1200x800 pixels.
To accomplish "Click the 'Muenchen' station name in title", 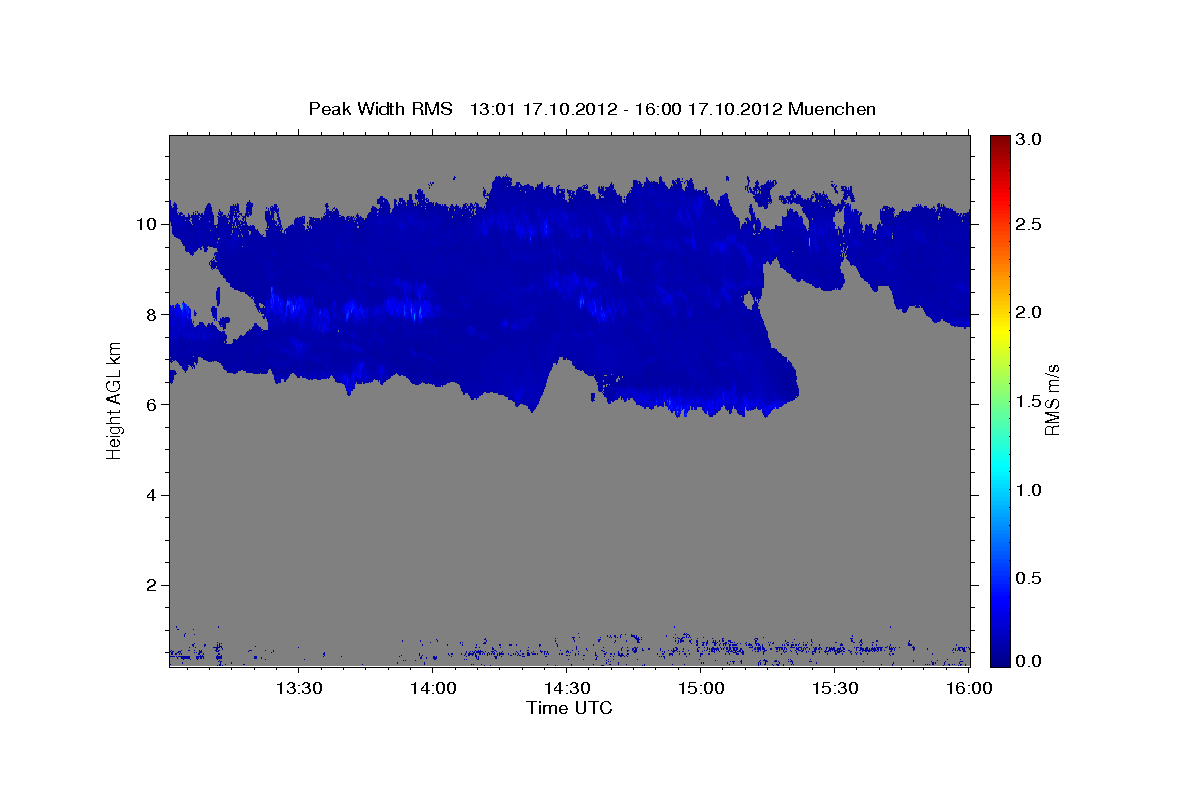I will [832, 109].
